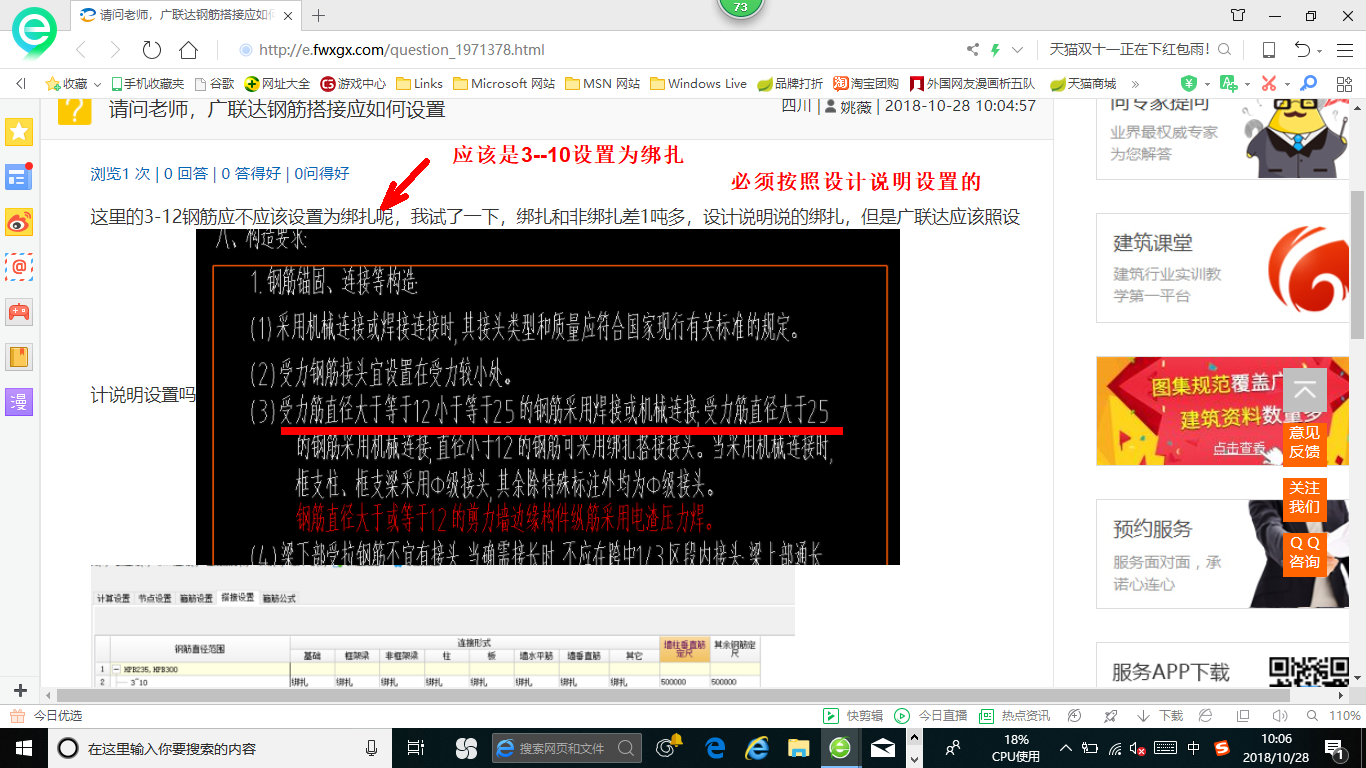This screenshot has width=1366, height=768.
Task: Reload the page with the refresh icon
Action: click(152, 50)
